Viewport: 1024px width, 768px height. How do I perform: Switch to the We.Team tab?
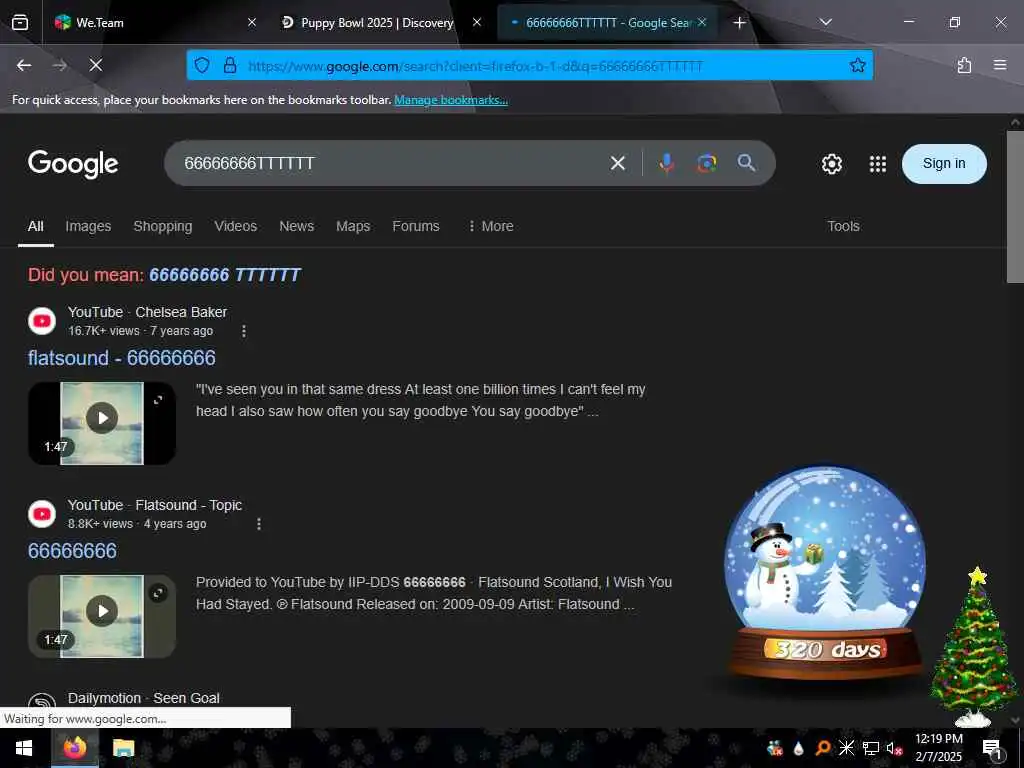[153, 22]
